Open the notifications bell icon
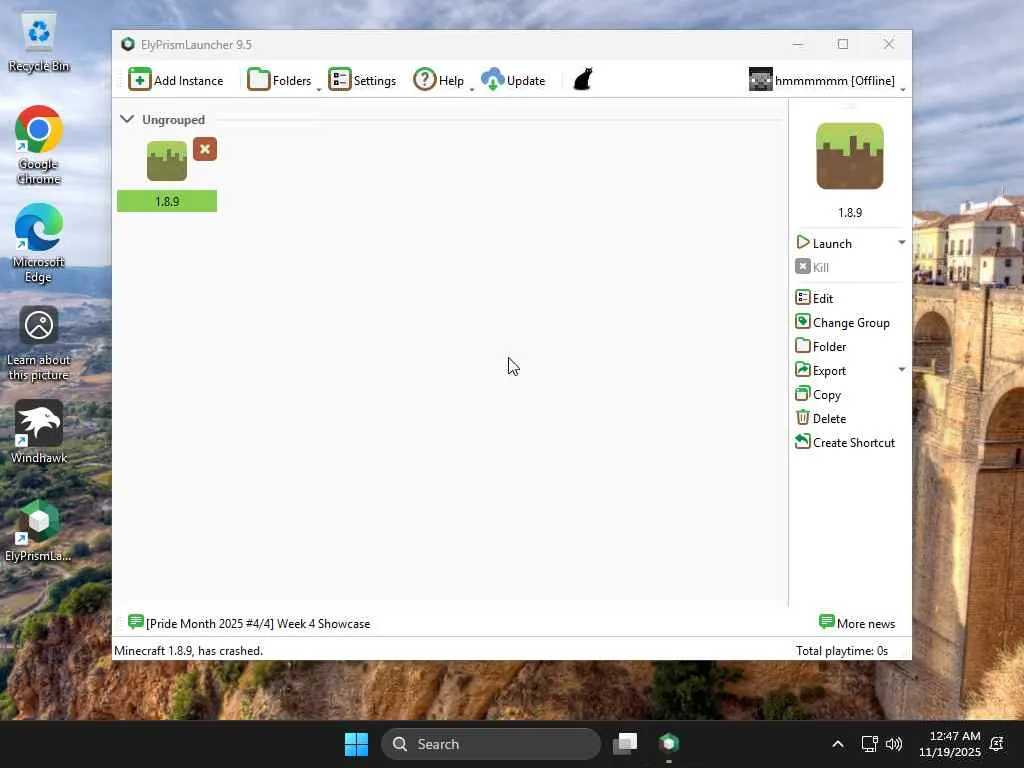Screen dimensions: 1024x768 (x=997, y=744)
